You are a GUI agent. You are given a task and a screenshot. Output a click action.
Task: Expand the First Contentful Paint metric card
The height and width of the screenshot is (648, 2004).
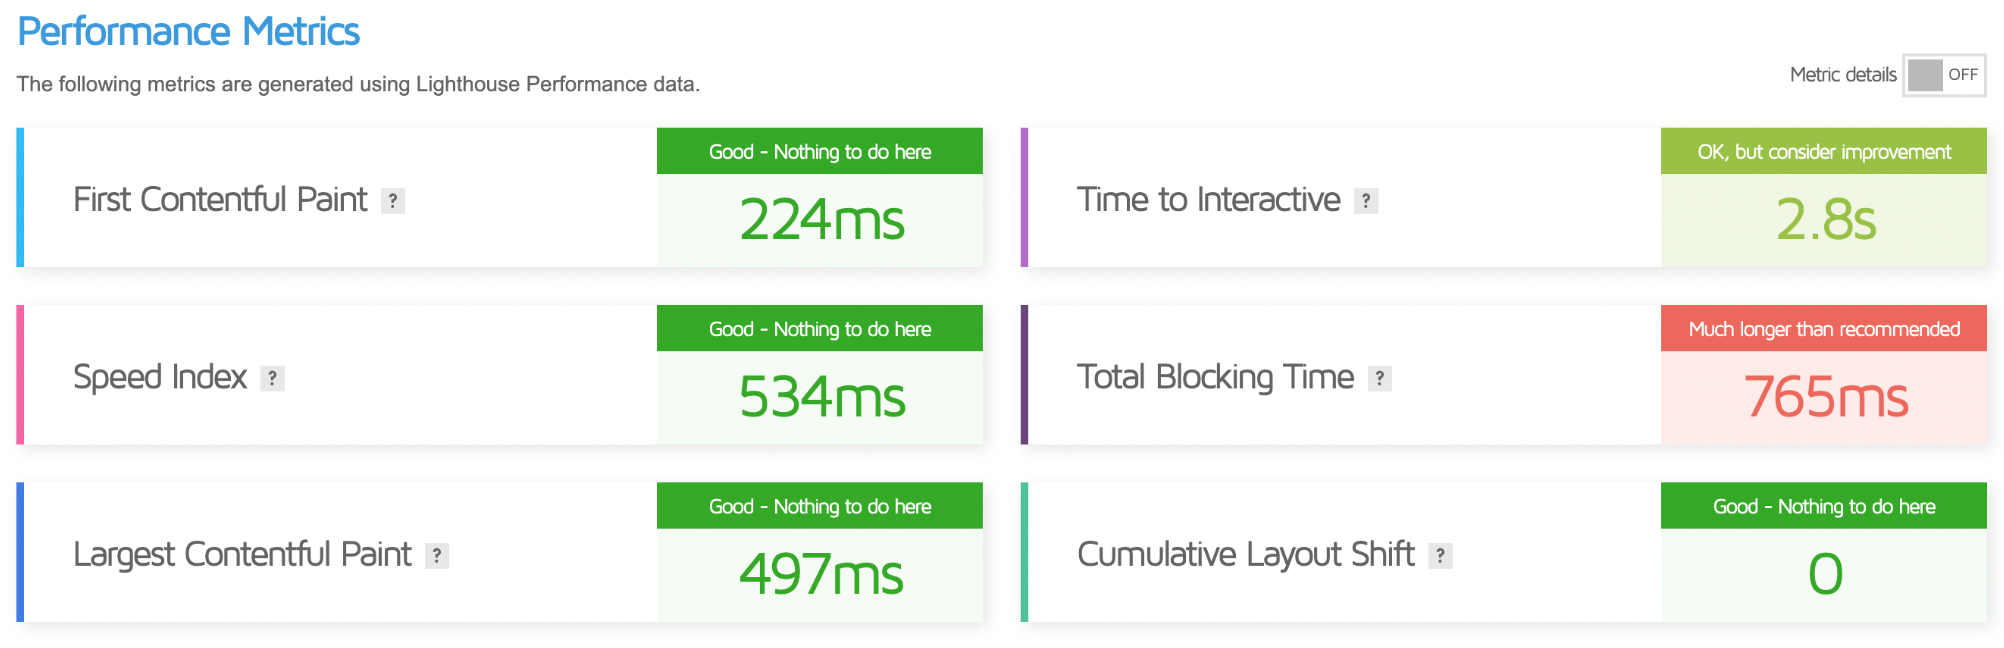[x=500, y=197]
